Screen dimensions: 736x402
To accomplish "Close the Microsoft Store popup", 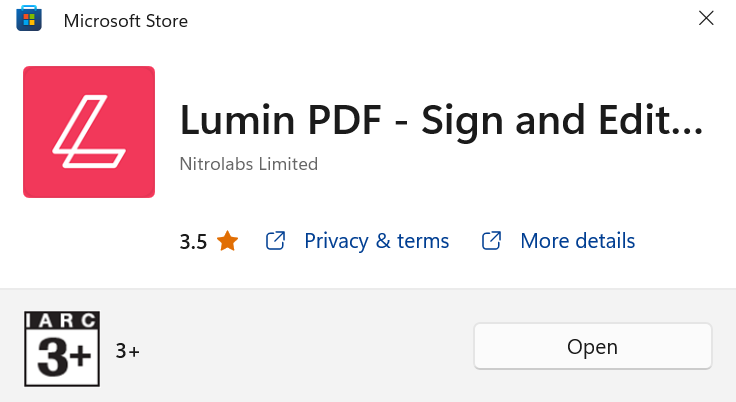I will (706, 18).
